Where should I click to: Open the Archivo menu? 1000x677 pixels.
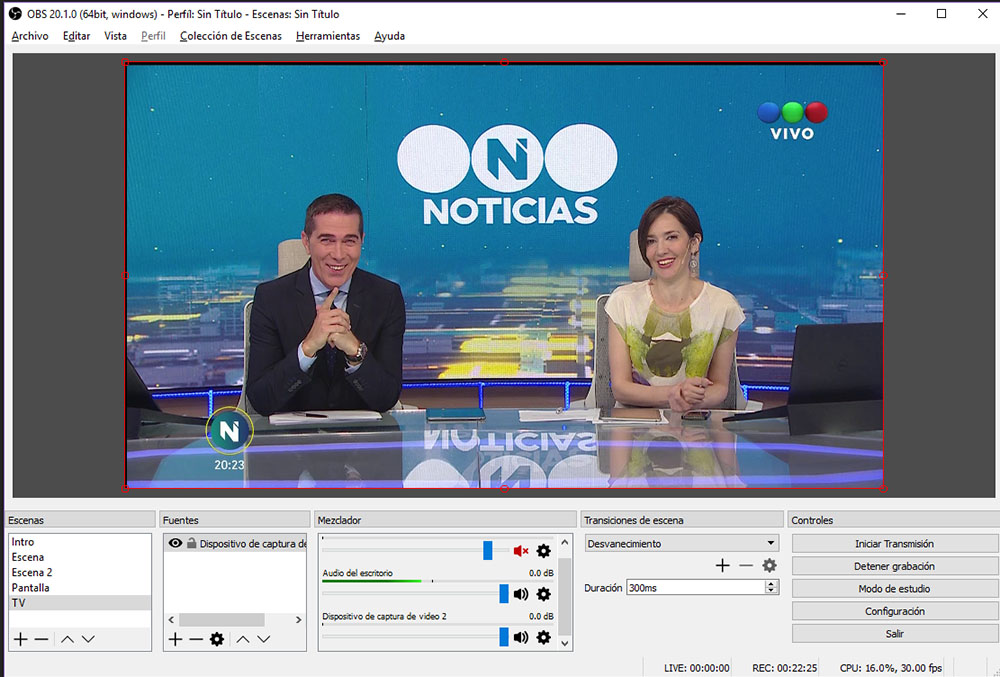coord(30,36)
